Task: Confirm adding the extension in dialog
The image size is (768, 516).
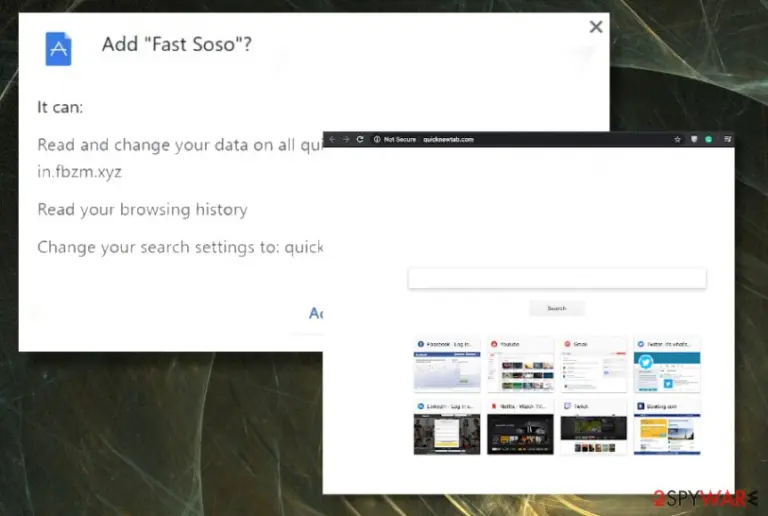Action: [x=316, y=313]
